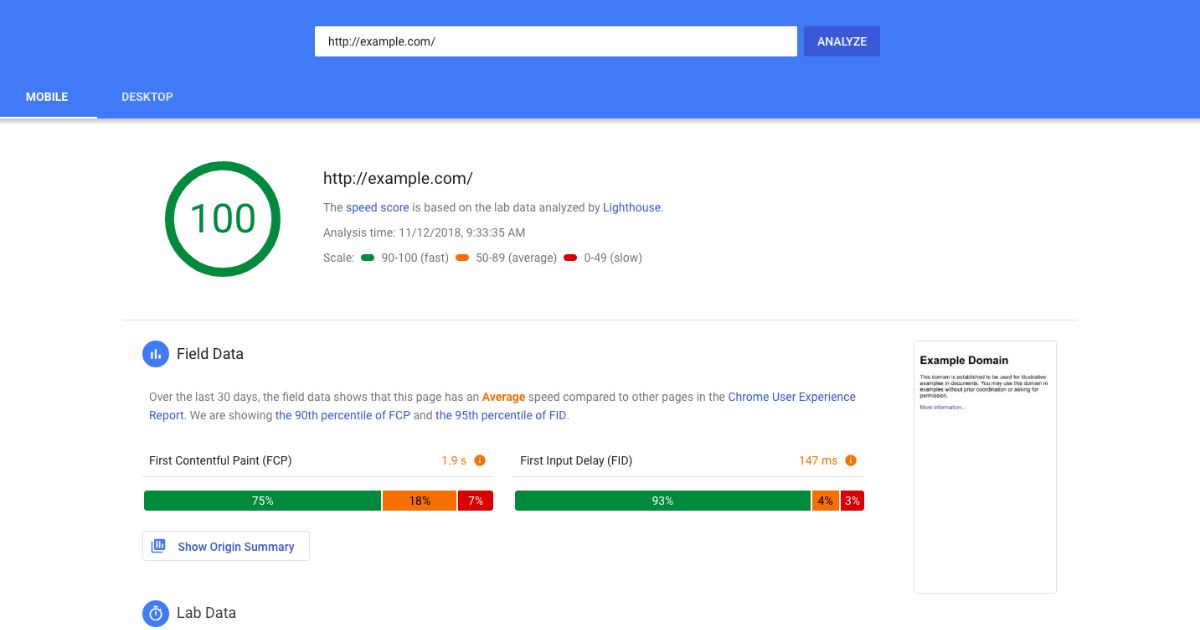Image resolution: width=1200 pixels, height=630 pixels.
Task: Click the green 93% FID bar segment
Action: (663, 501)
